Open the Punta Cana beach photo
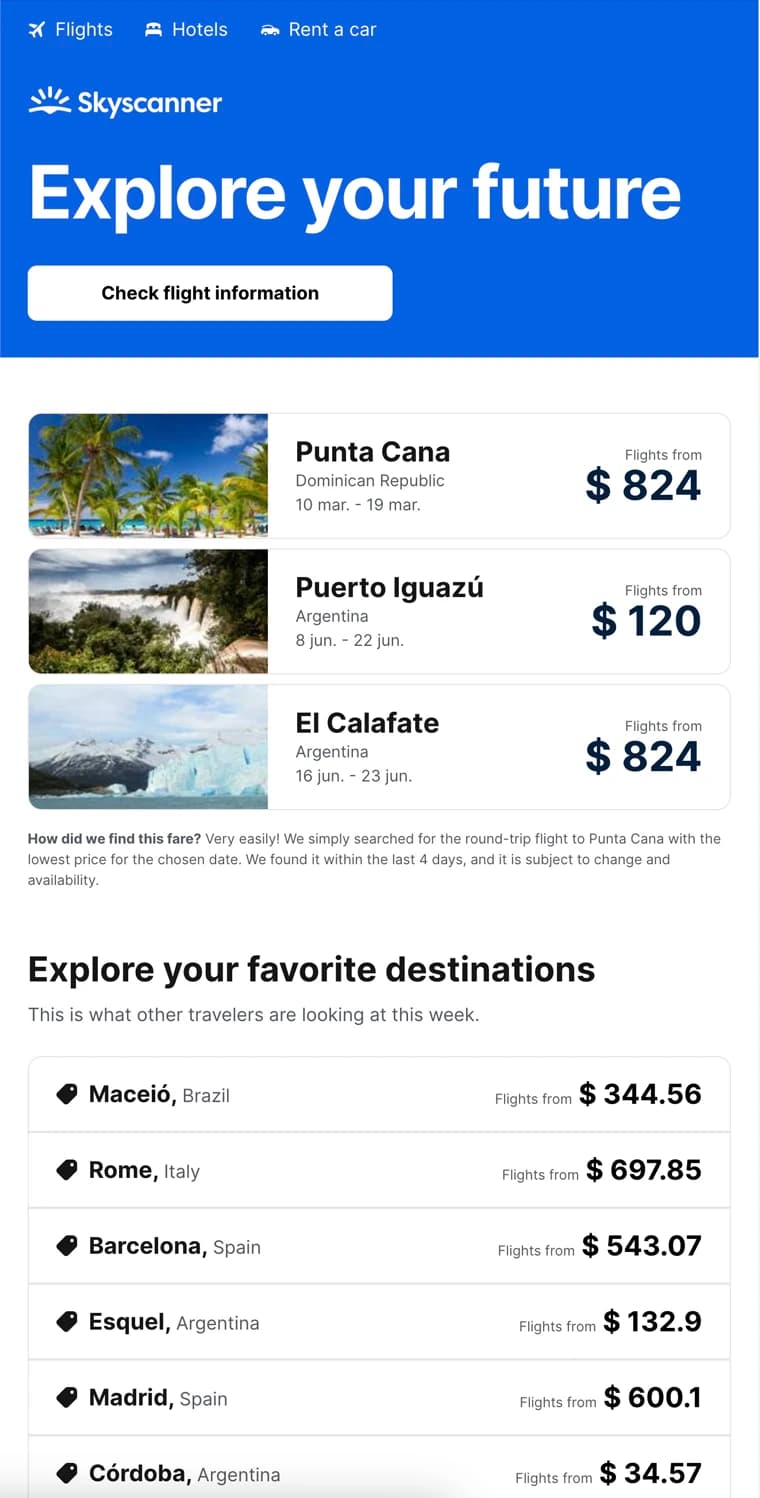This screenshot has height=1498, width=760. [x=148, y=476]
